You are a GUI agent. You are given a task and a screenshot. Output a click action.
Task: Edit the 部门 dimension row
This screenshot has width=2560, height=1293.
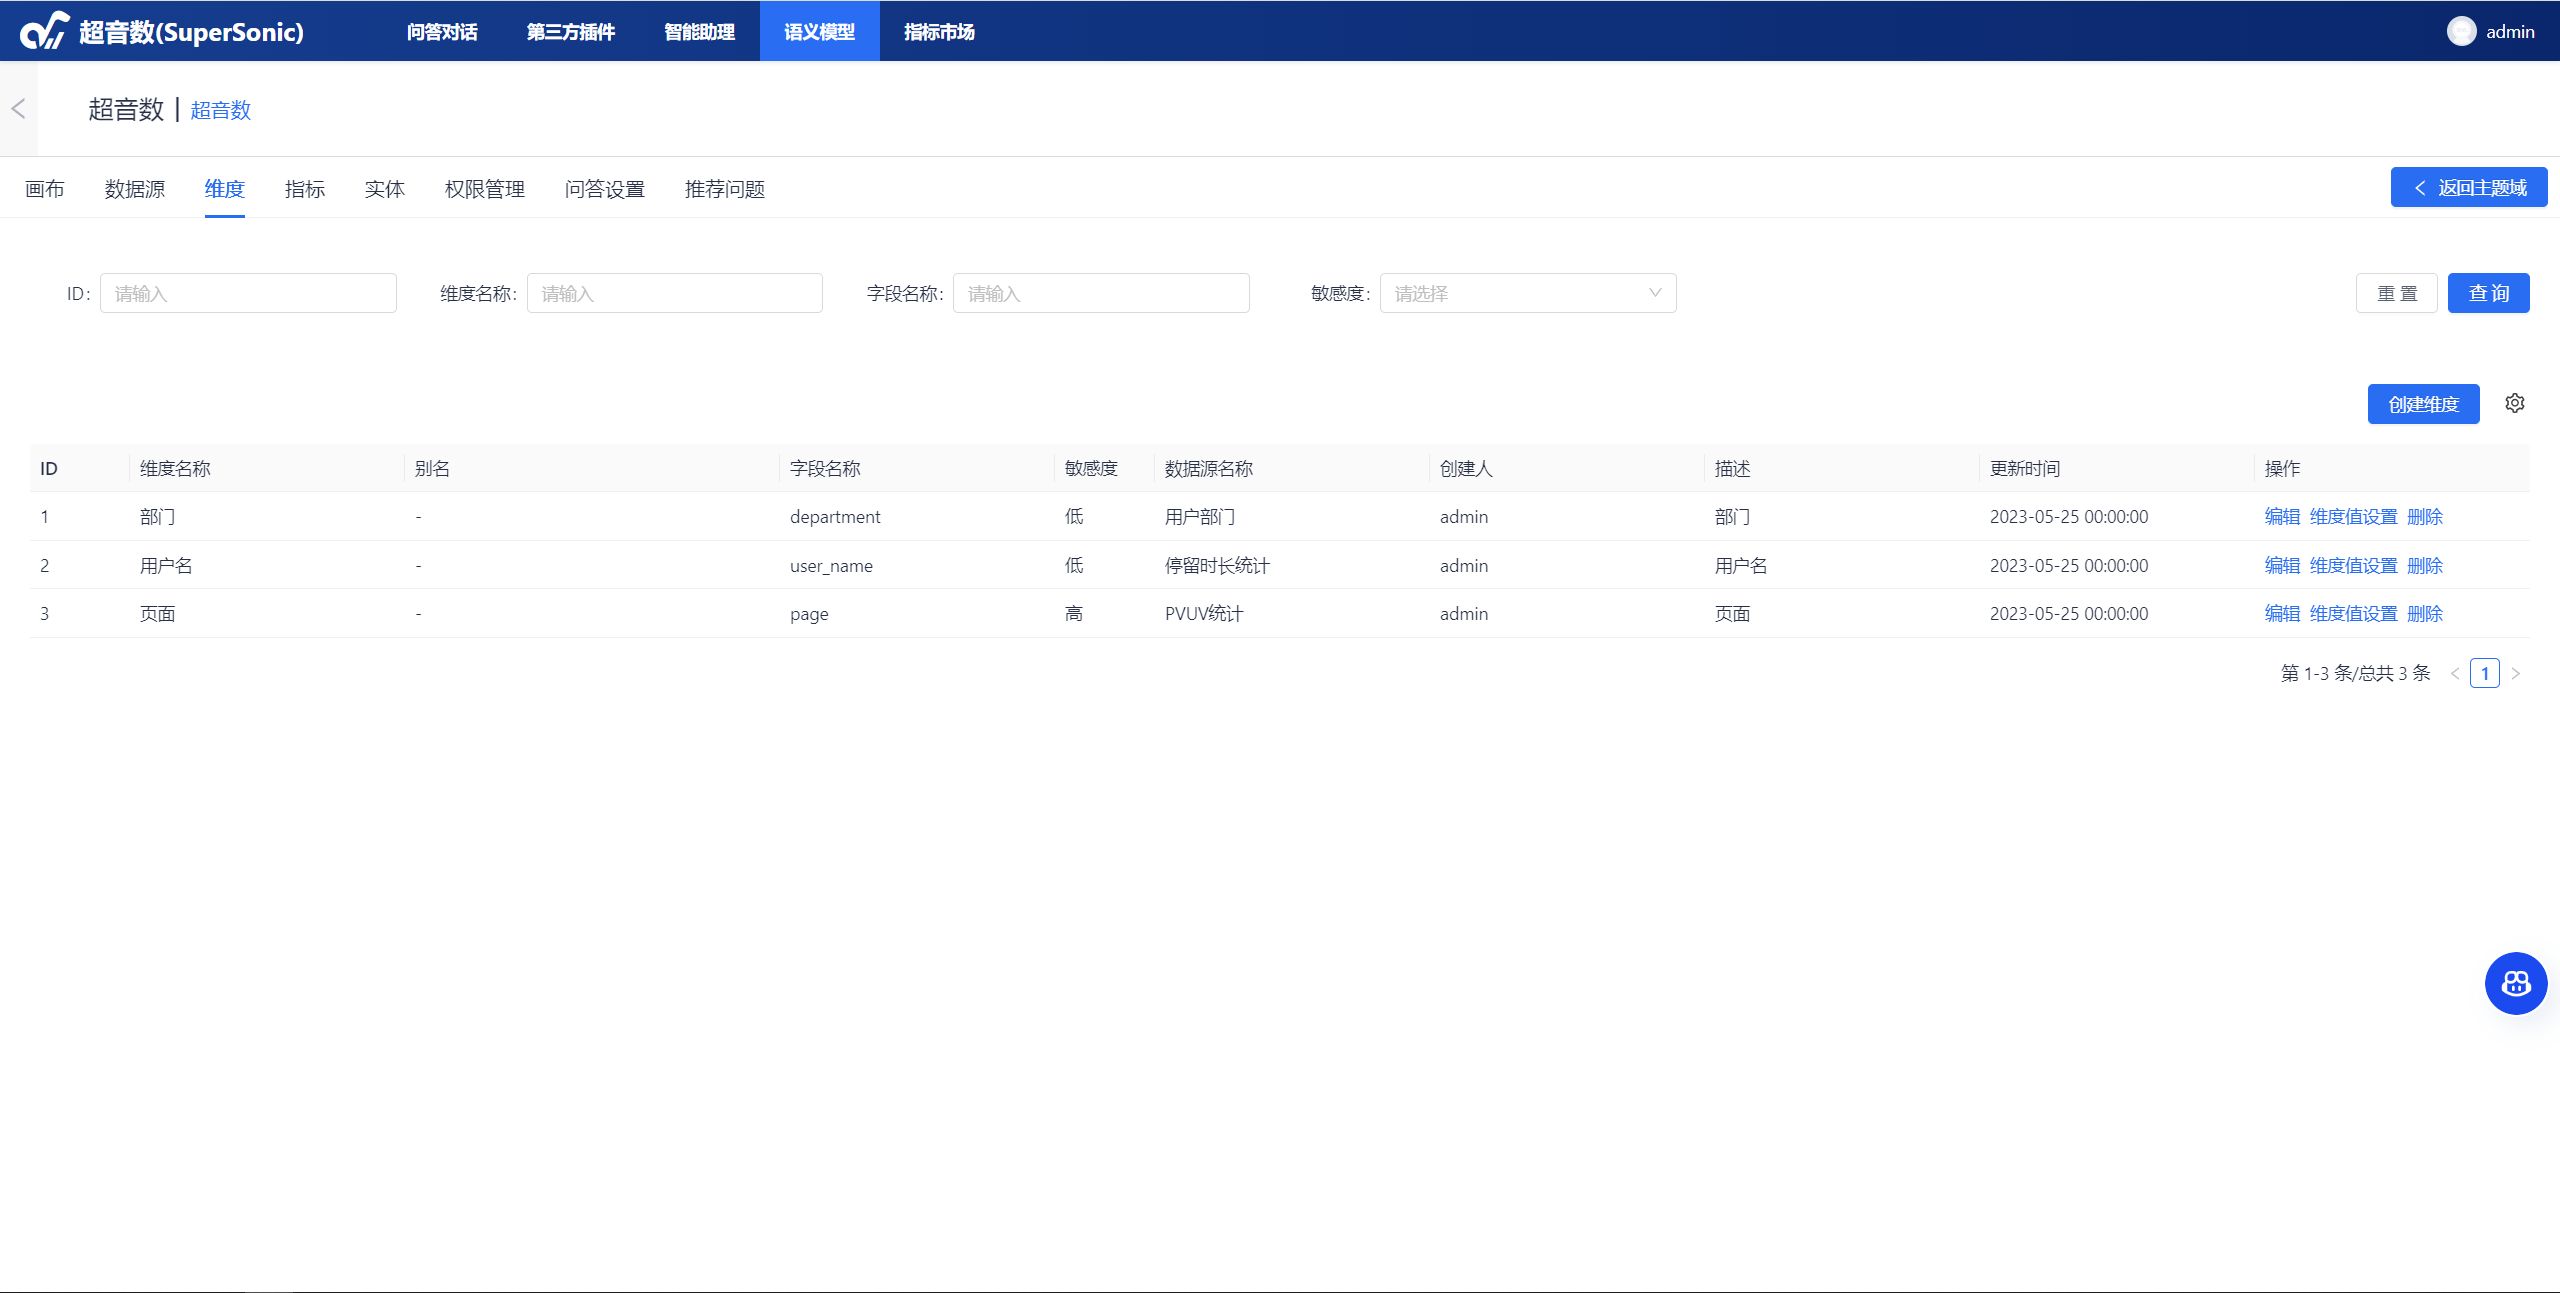(x=2282, y=517)
